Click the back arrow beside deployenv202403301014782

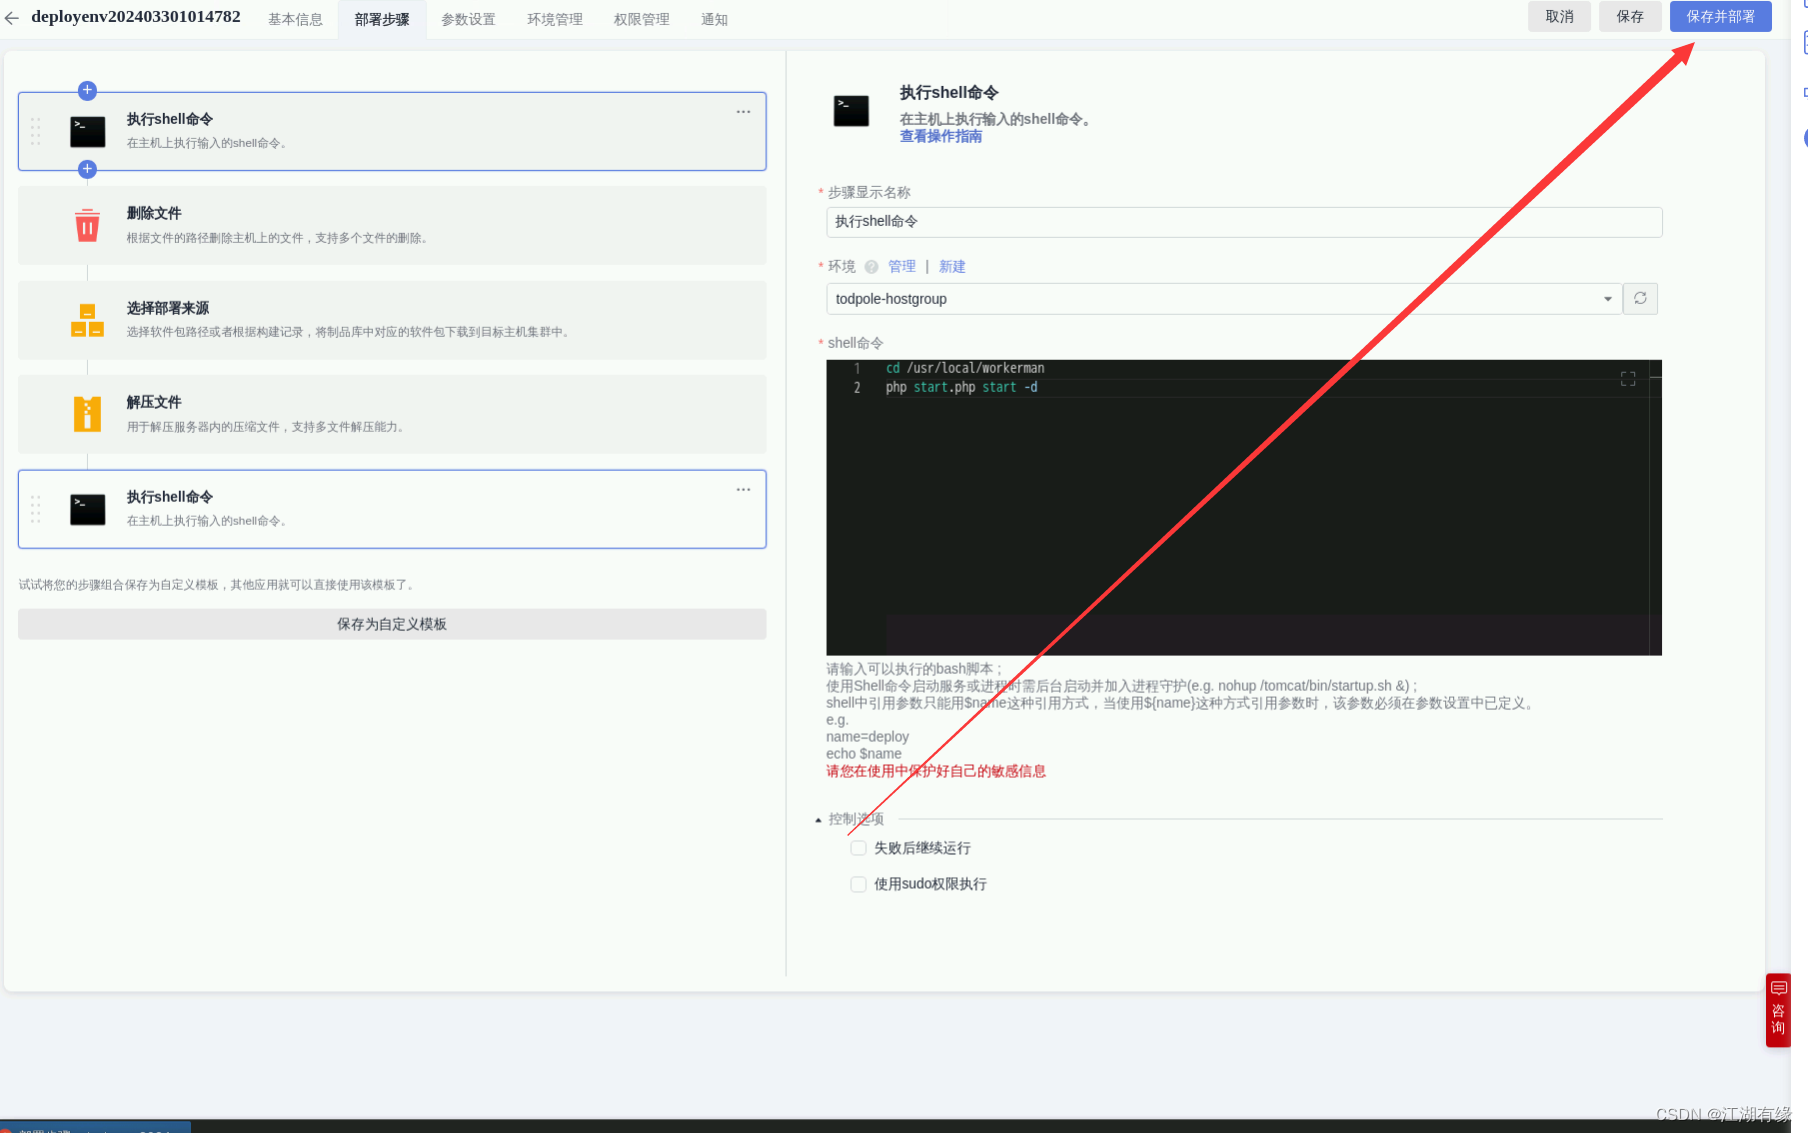click(x=11, y=16)
